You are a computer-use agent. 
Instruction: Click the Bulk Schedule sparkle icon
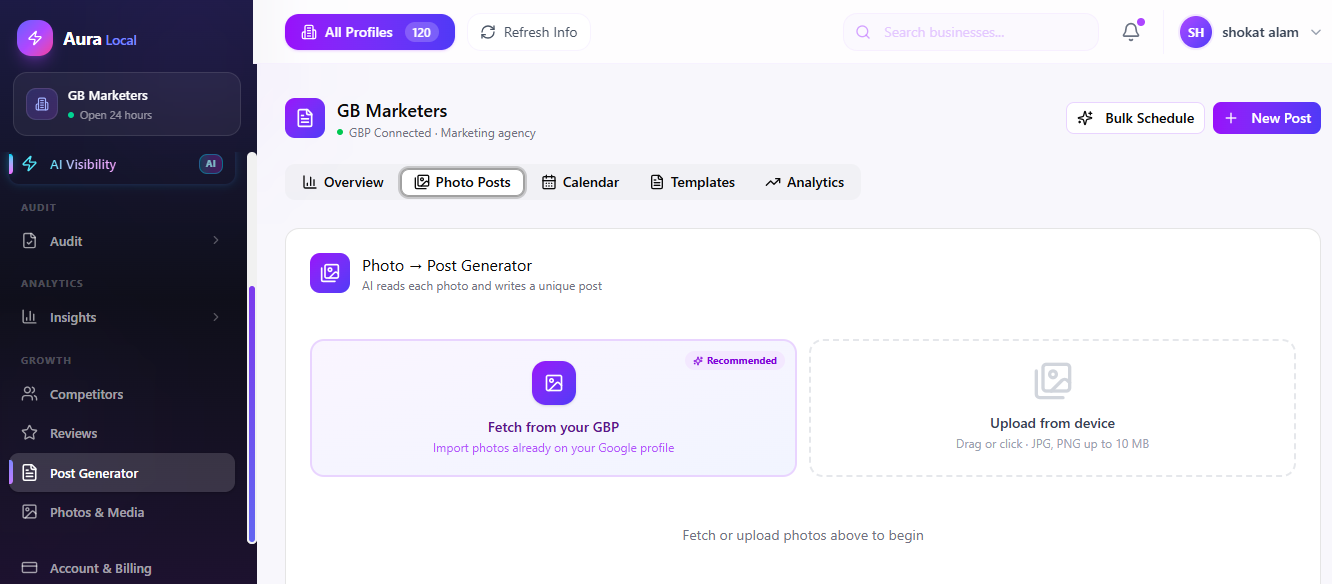tap(1086, 118)
